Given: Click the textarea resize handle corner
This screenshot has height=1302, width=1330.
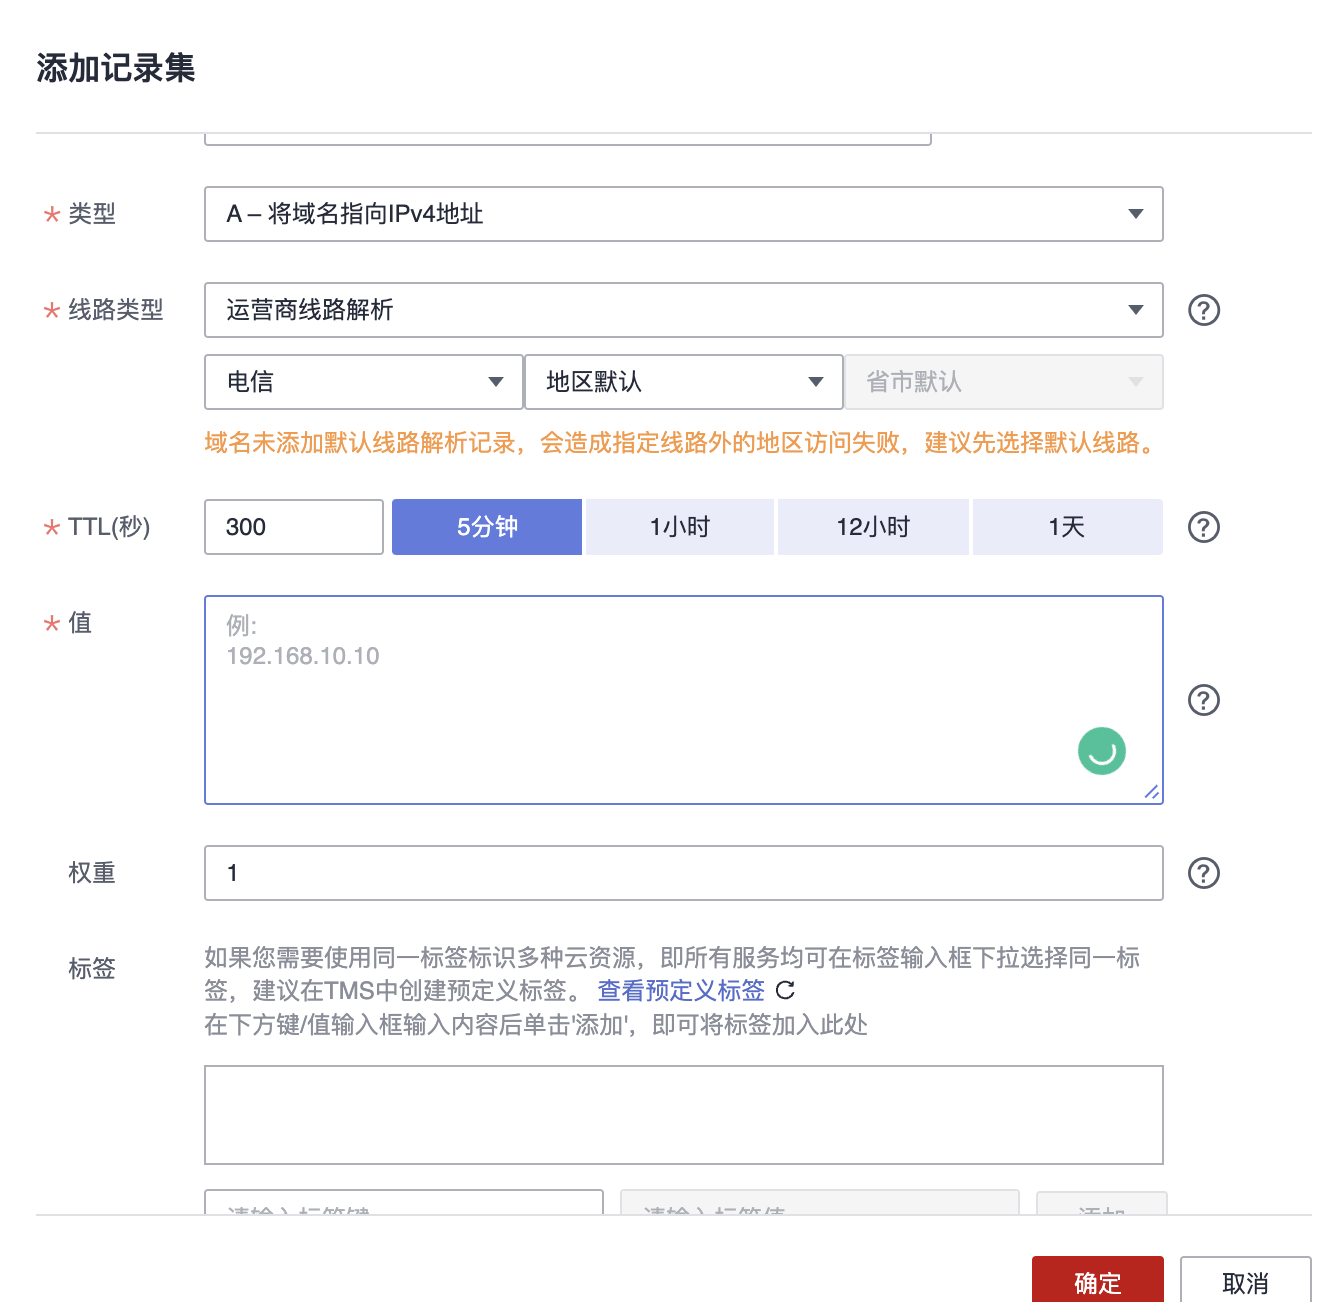Looking at the screenshot, I should pos(1152,793).
